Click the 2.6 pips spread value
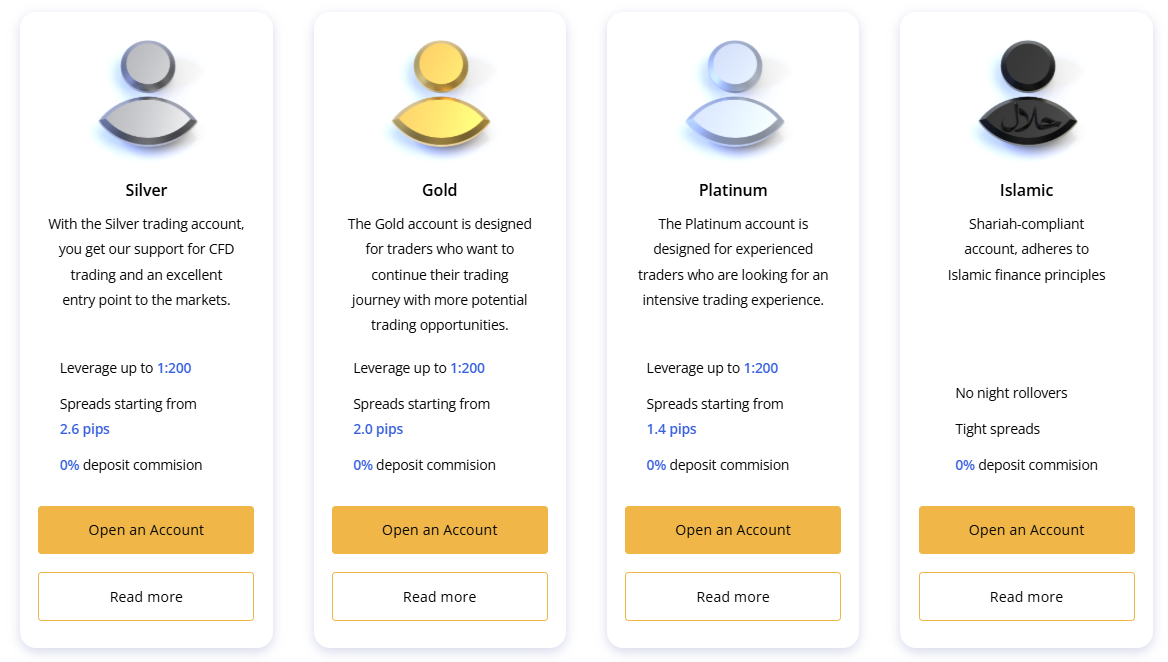The height and width of the screenshot is (662, 1168). click(85, 429)
